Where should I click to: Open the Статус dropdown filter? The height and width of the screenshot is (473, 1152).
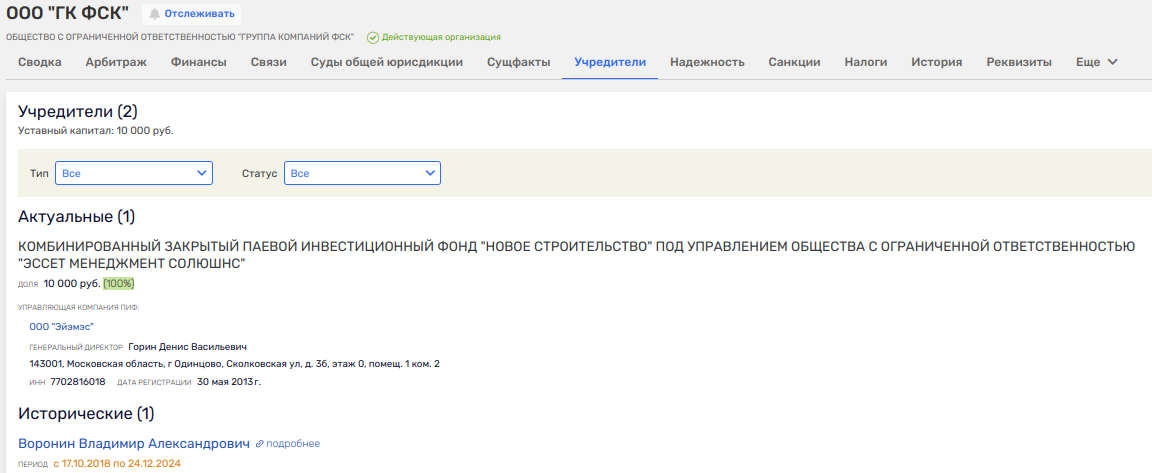[x=362, y=173]
